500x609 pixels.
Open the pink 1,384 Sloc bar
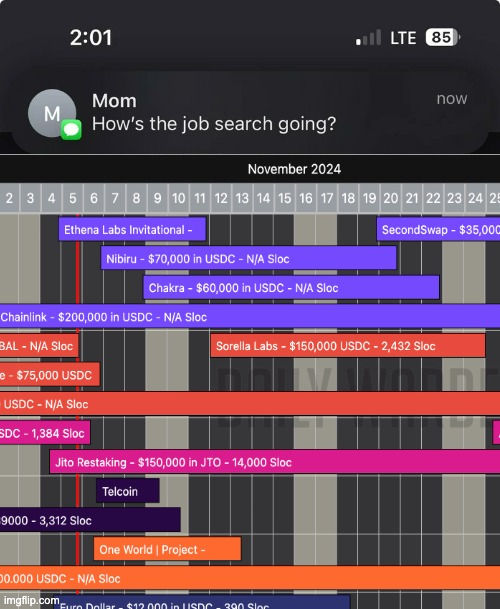tap(45, 433)
